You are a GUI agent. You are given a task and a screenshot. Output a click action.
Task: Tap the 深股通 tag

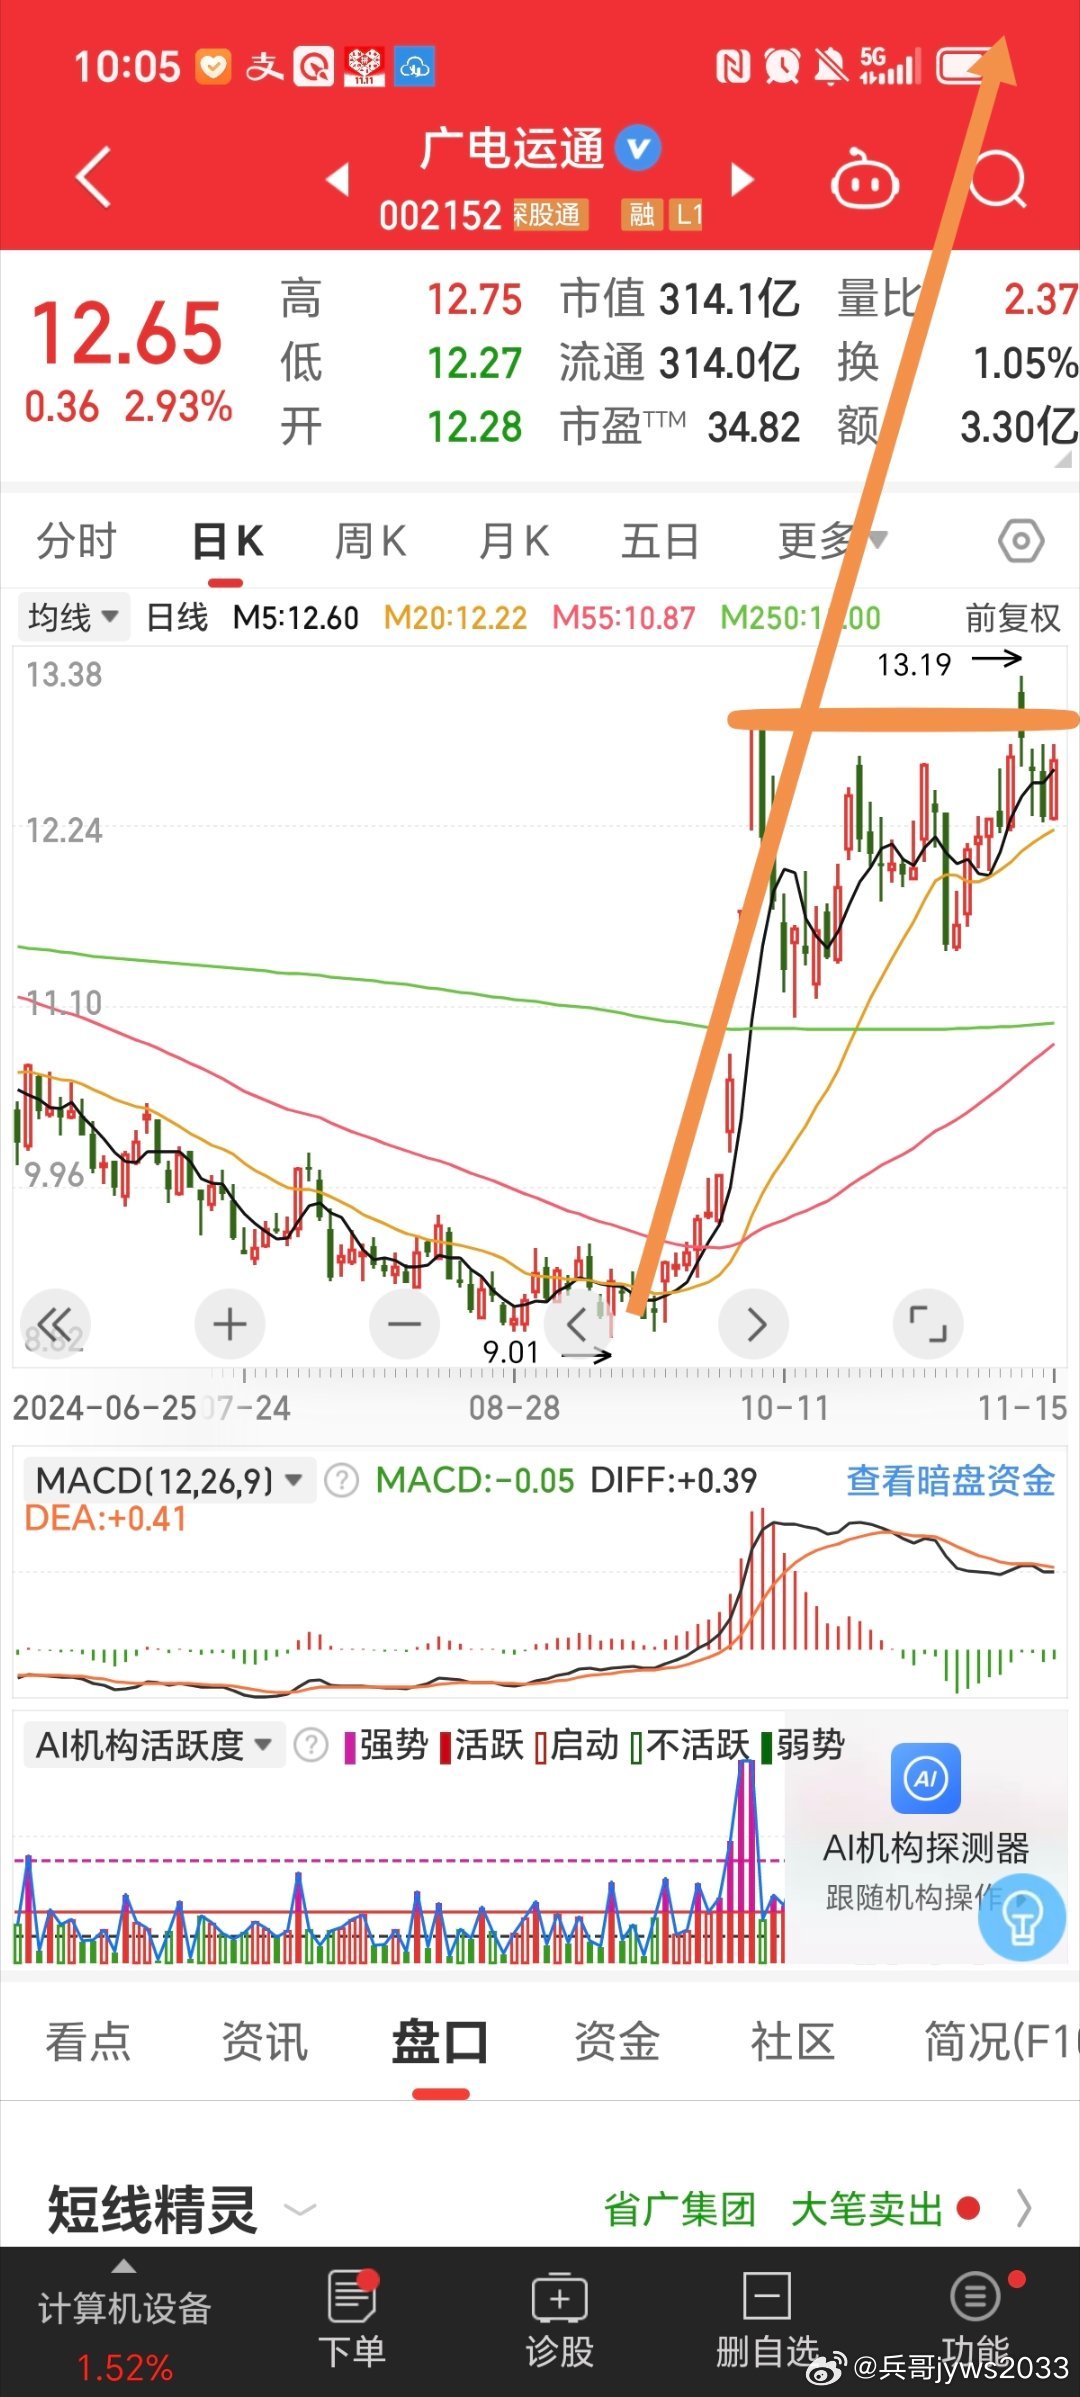point(550,214)
